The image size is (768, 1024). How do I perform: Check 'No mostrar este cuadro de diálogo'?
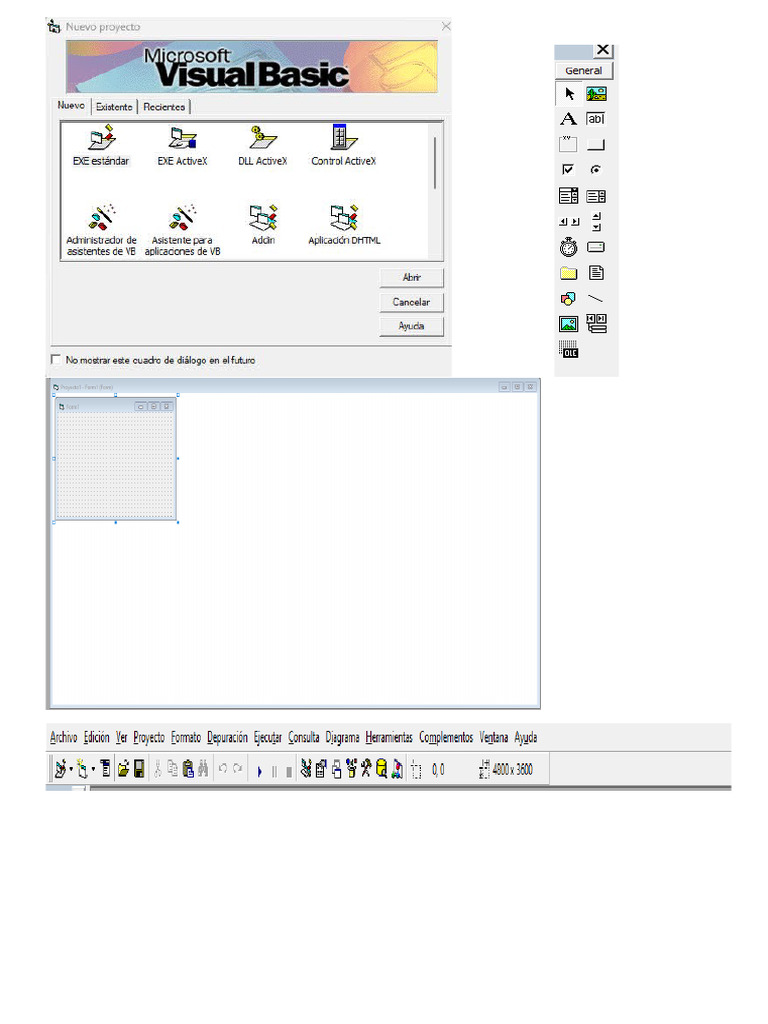pos(56,359)
